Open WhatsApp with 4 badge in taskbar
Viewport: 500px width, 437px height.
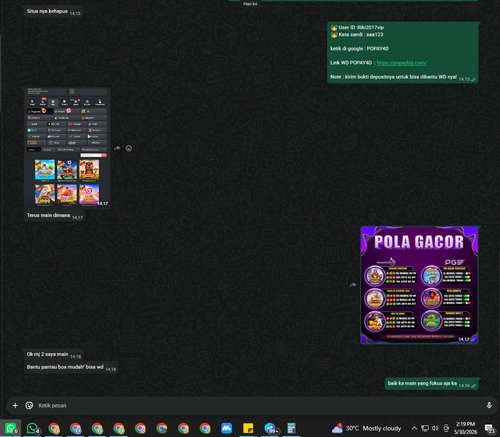point(32,428)
